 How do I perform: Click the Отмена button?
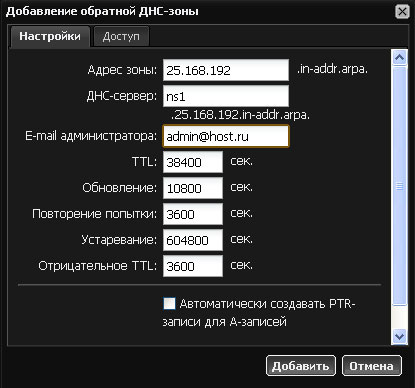coord(372,366)
